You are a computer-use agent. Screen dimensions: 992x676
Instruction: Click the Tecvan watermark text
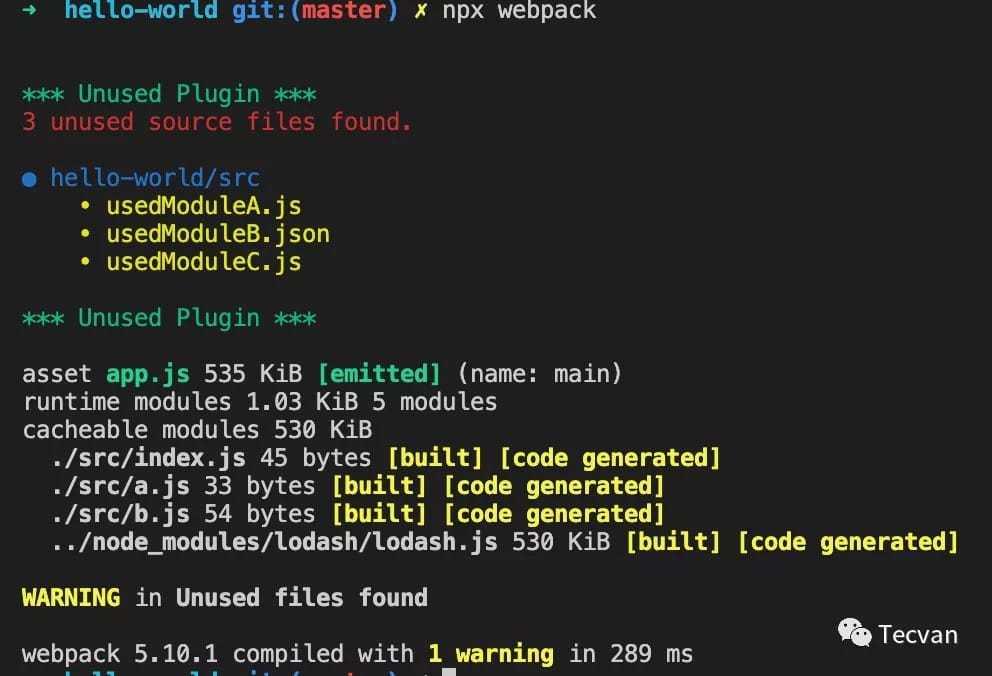[x=918, y=634]
